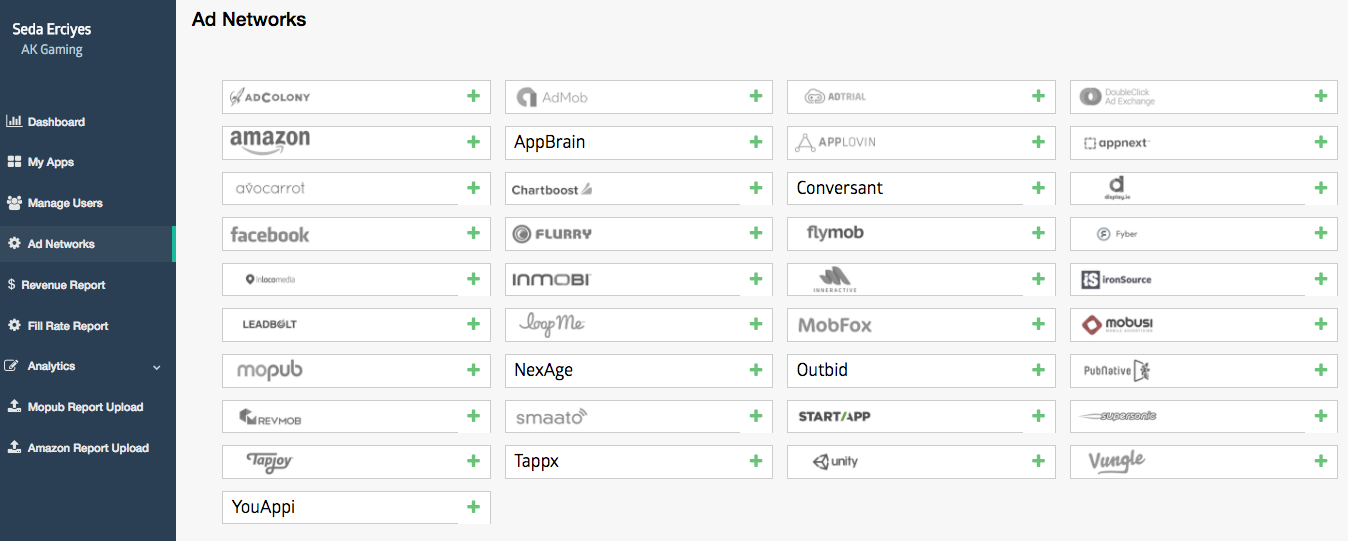Viewport: 1348px width, 541px height.
Task: Click the plus icon for Appnext
Action: [x=1321, y=142]
